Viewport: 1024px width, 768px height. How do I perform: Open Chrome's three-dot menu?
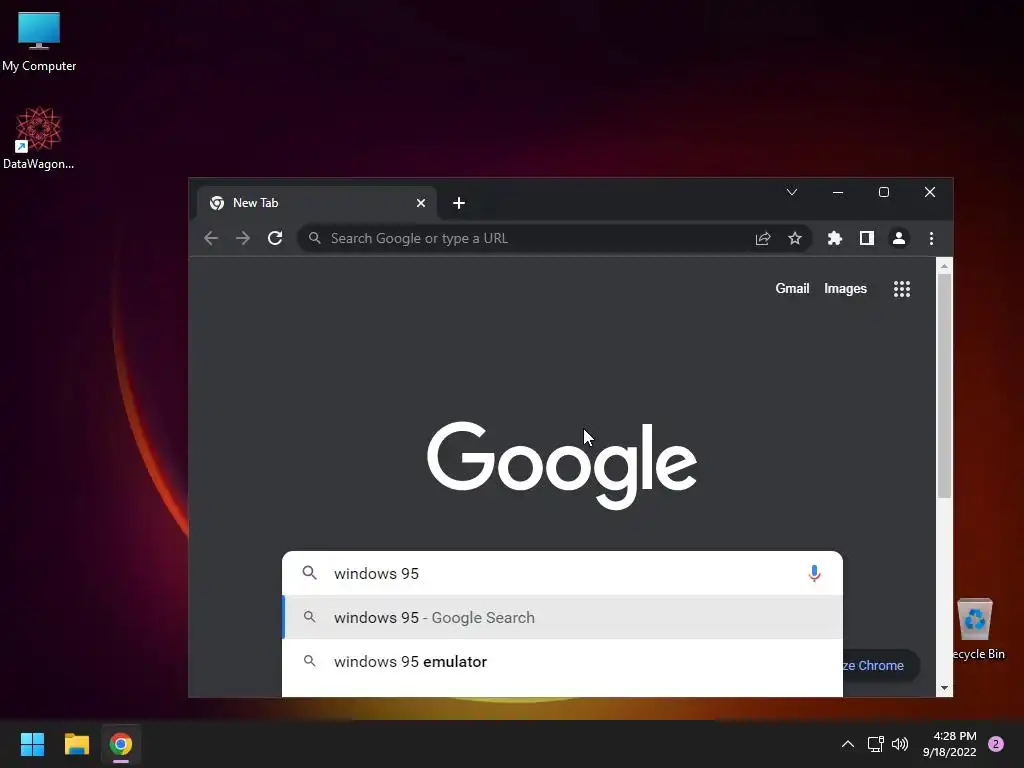(x=931, y=238)
